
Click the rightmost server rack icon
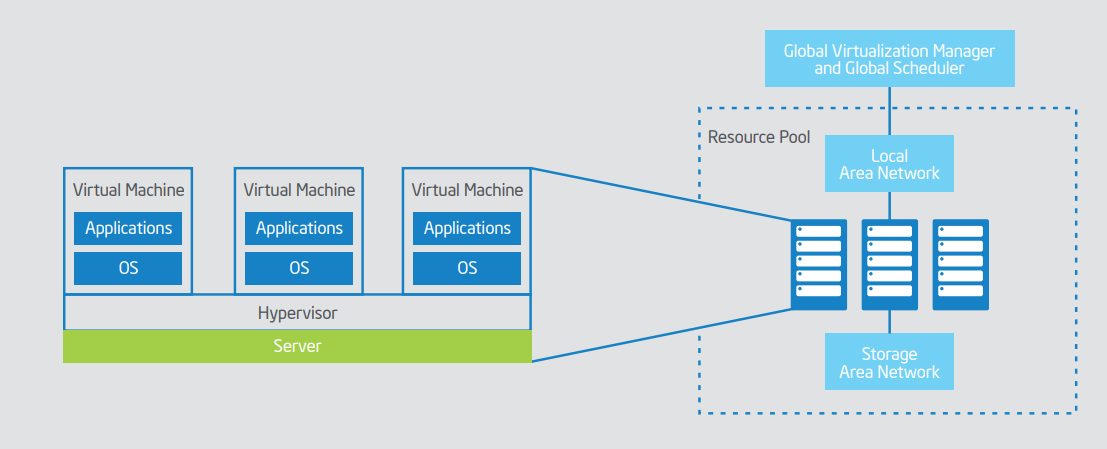(x=961, y=265)
